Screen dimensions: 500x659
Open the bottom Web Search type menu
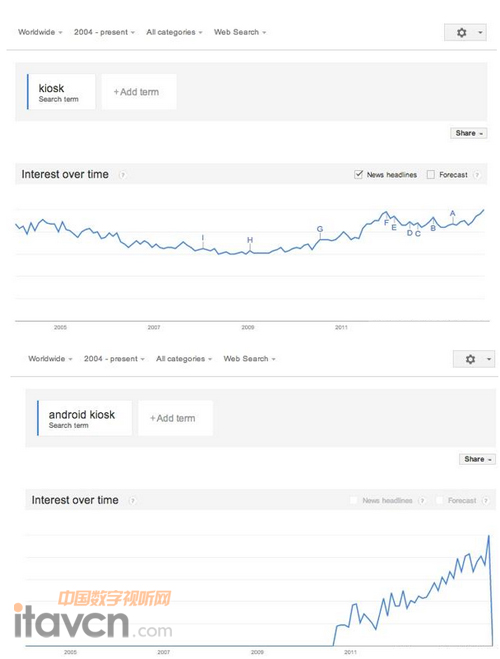click(x=250, y=359)
